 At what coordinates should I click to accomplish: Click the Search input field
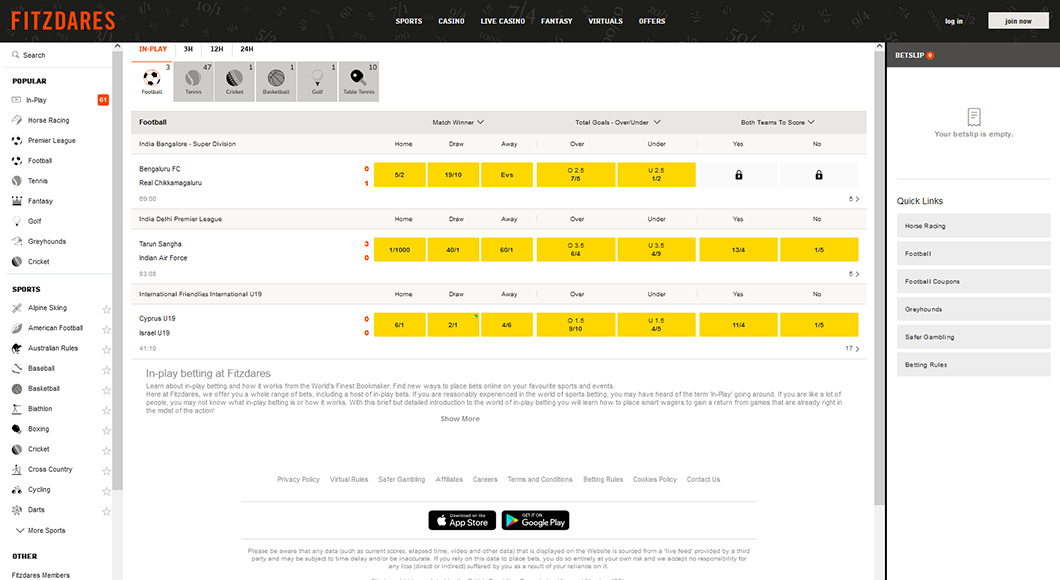click(57, 55)
